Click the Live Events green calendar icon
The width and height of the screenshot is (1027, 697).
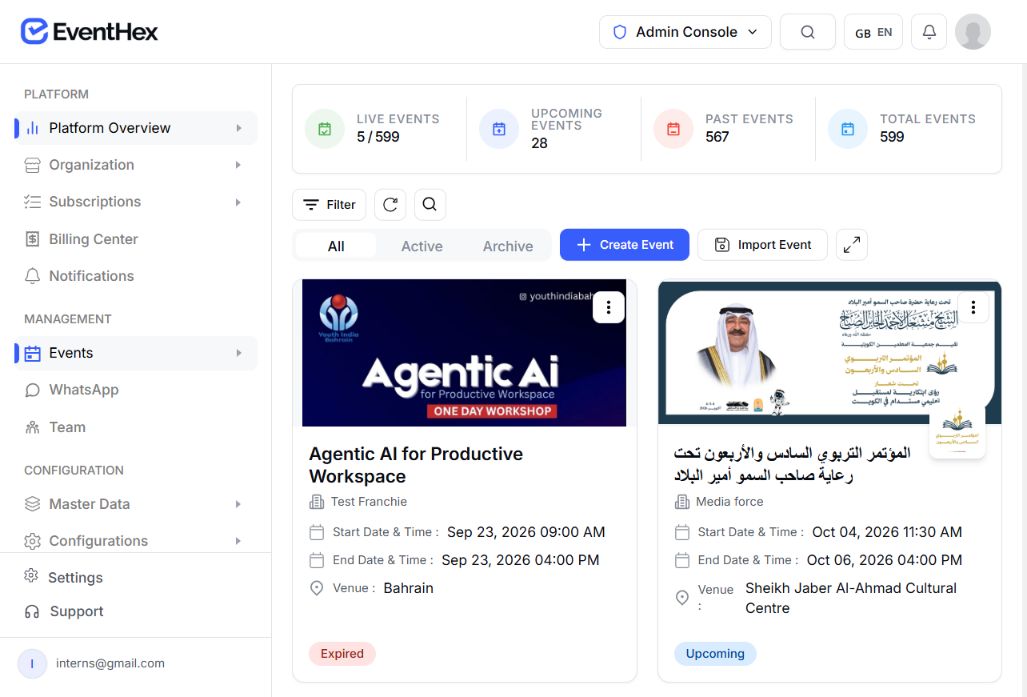(324, 129)
